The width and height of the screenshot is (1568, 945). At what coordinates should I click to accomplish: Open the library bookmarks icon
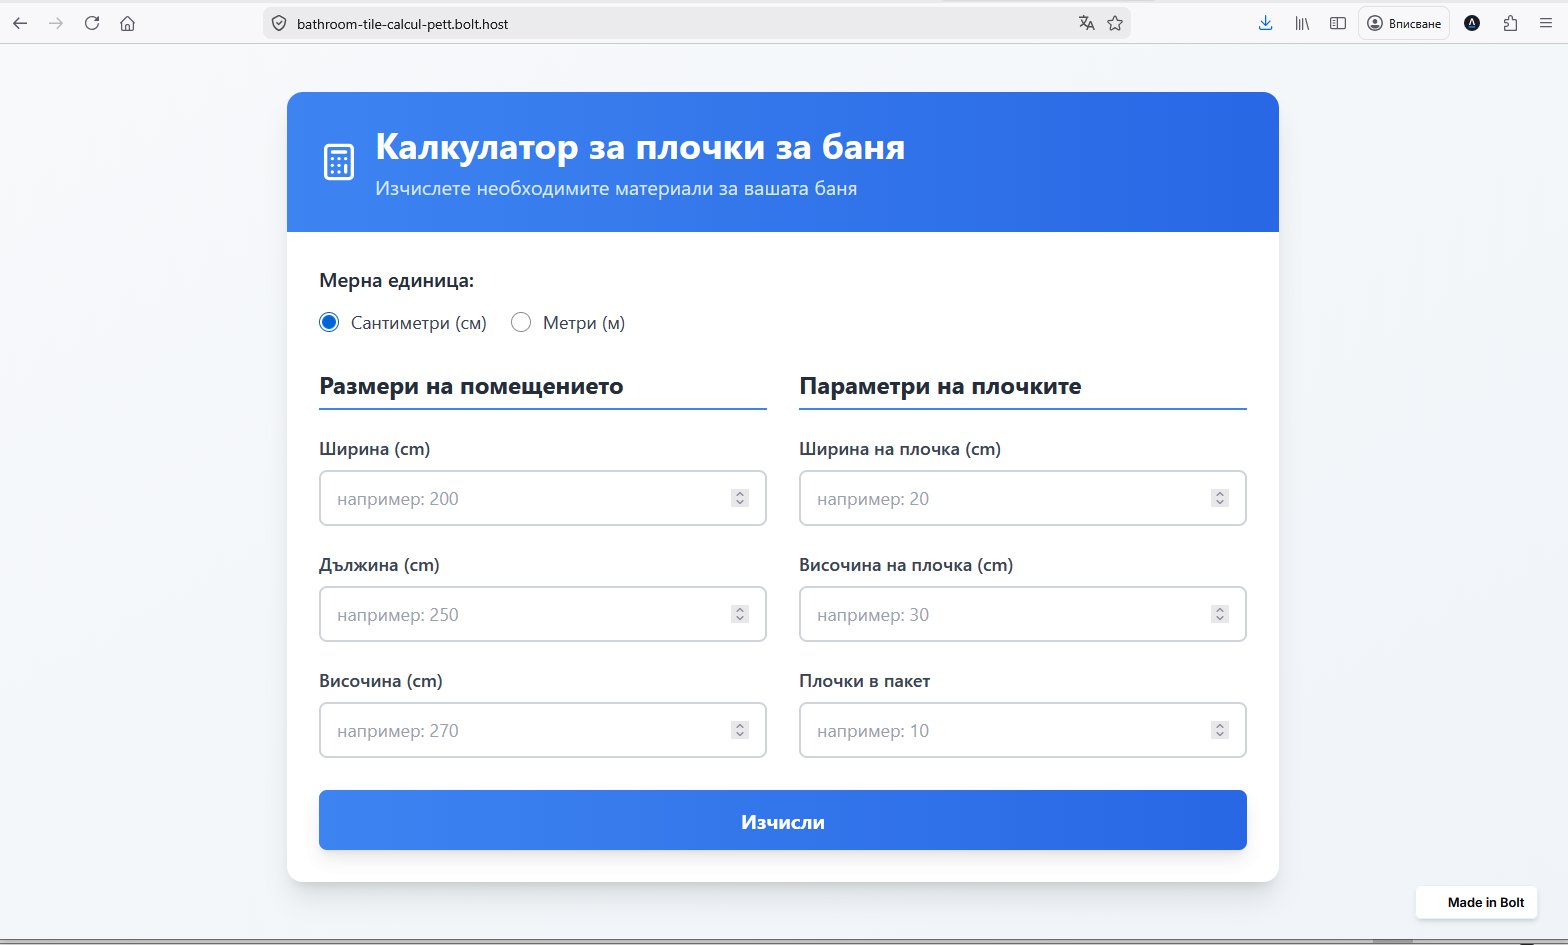[1302, 23]
